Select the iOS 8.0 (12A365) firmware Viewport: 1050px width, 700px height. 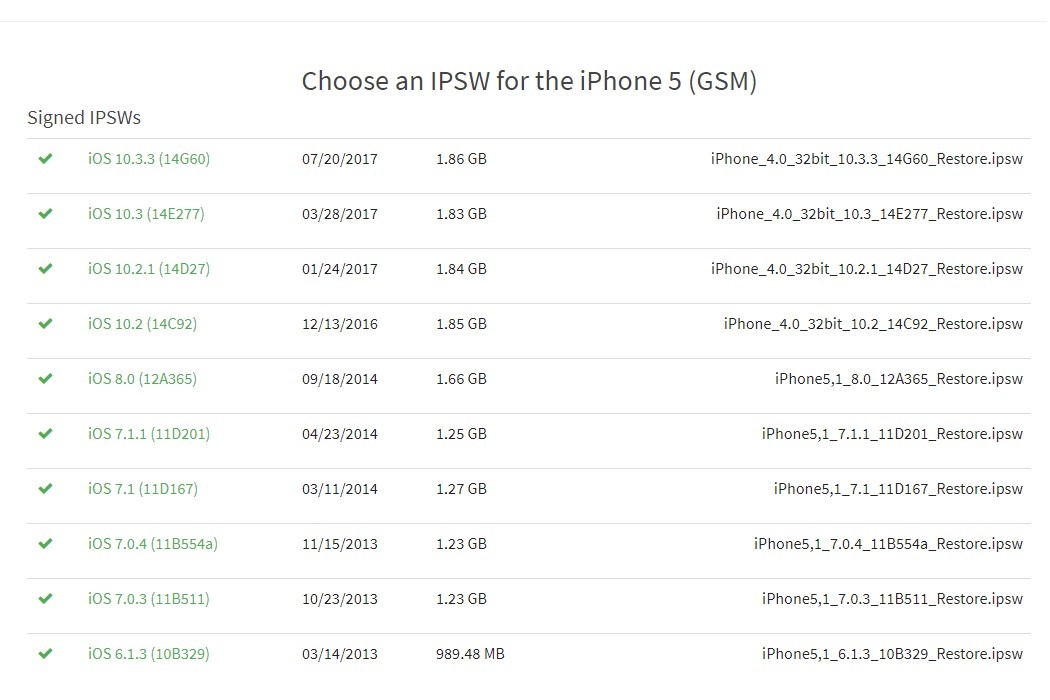click(x=140, y=378)
